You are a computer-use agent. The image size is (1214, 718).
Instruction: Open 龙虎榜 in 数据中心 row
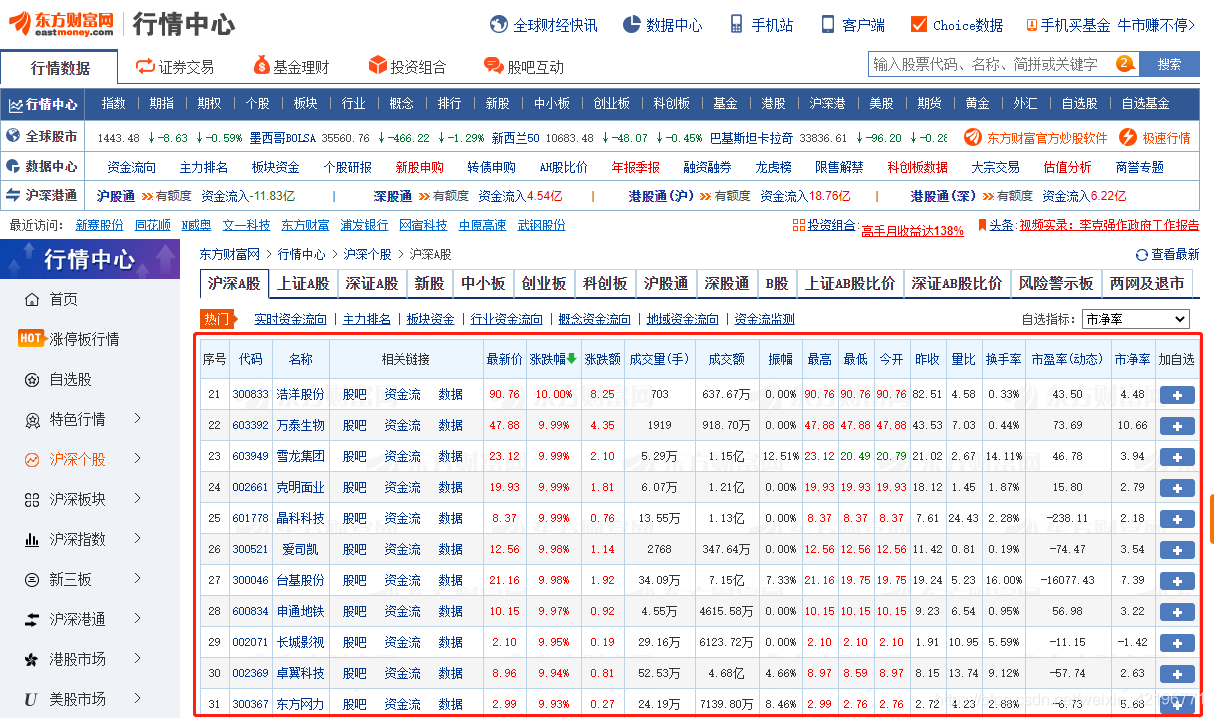coord(773,168)
